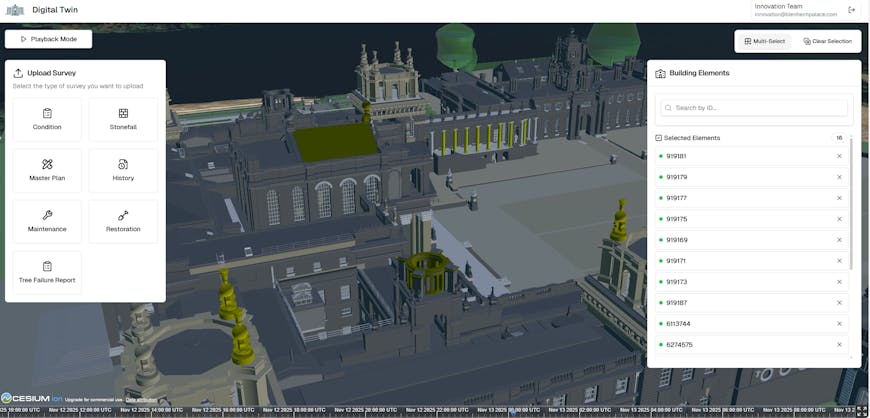This screenshot has width=870, height=418.
Task: Toggle Multi-Select mode
Action: tap(765, 42)
